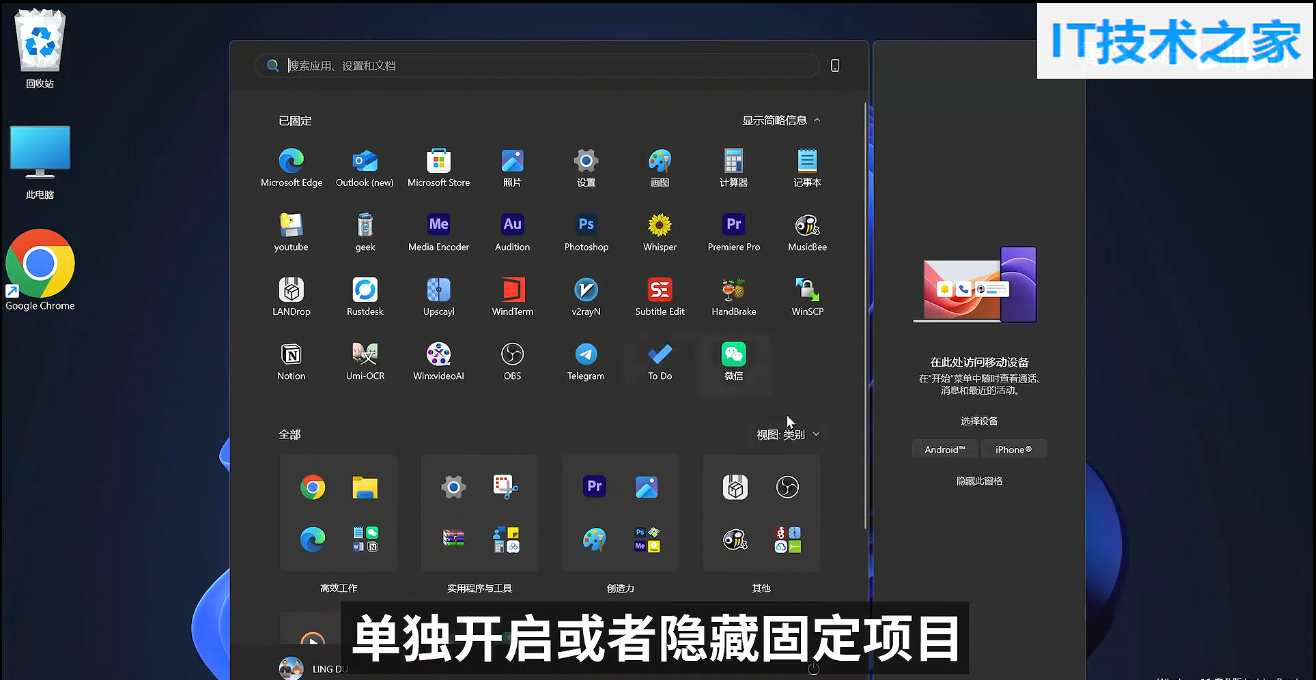The height and width of the screenshot is (680, 1316).
Task: Launch the 画图 Paint app
Action: tap(660, 167)
